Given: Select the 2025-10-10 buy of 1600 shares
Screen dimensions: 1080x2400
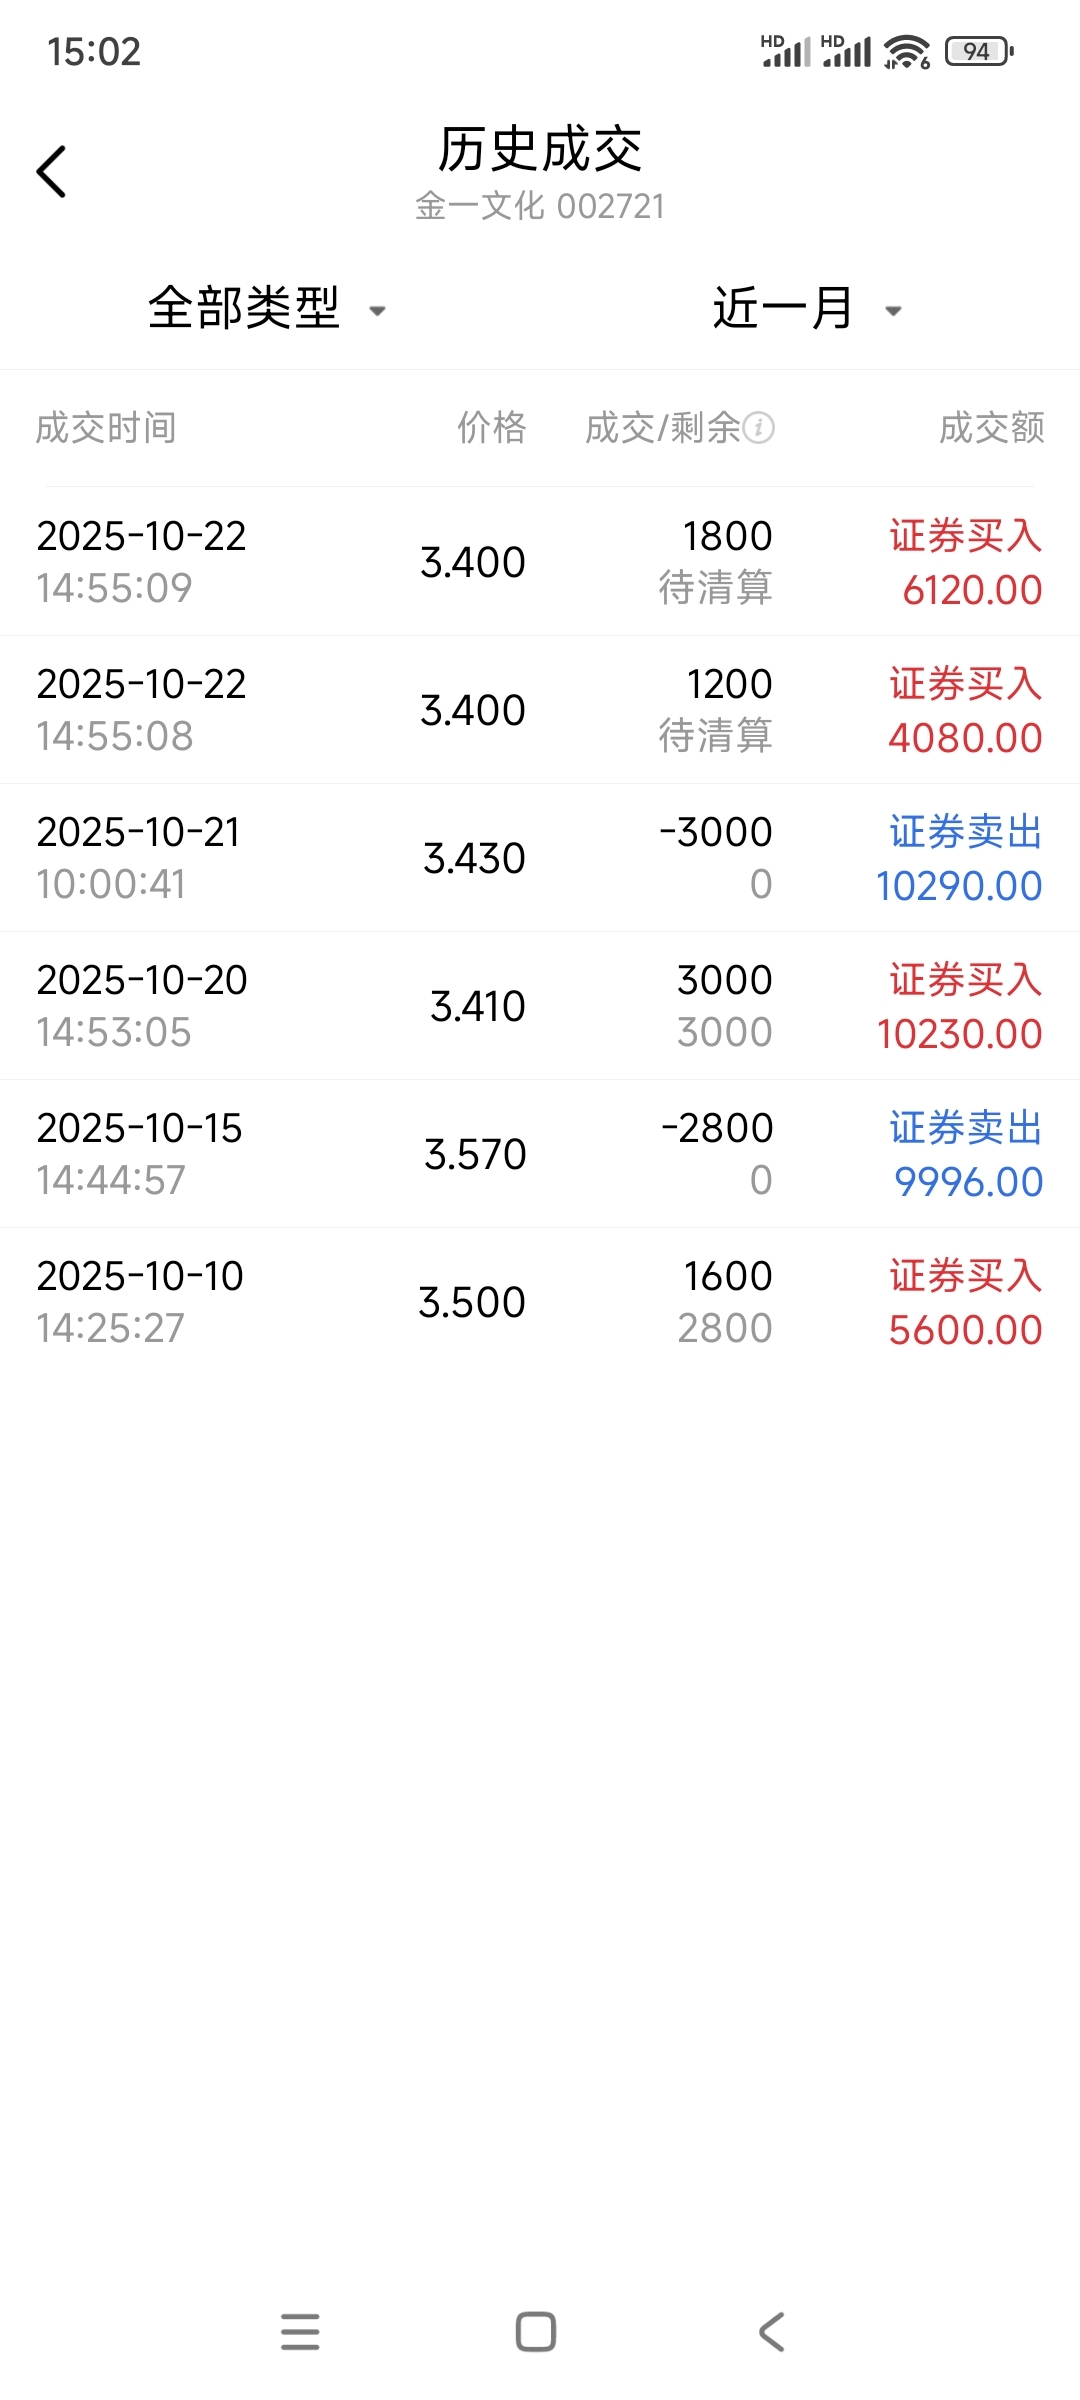Looking at the screenshot, I should tap(540, 1302).
